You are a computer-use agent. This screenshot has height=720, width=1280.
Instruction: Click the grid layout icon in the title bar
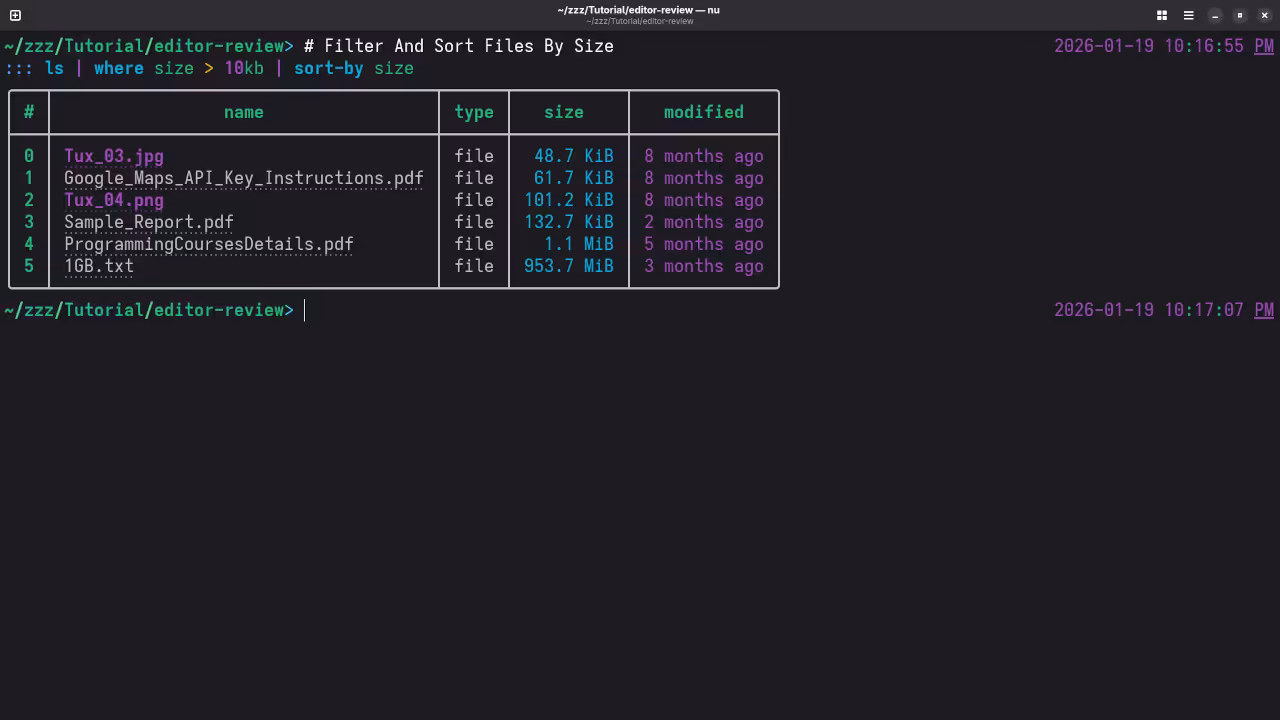click(1161, 15)
